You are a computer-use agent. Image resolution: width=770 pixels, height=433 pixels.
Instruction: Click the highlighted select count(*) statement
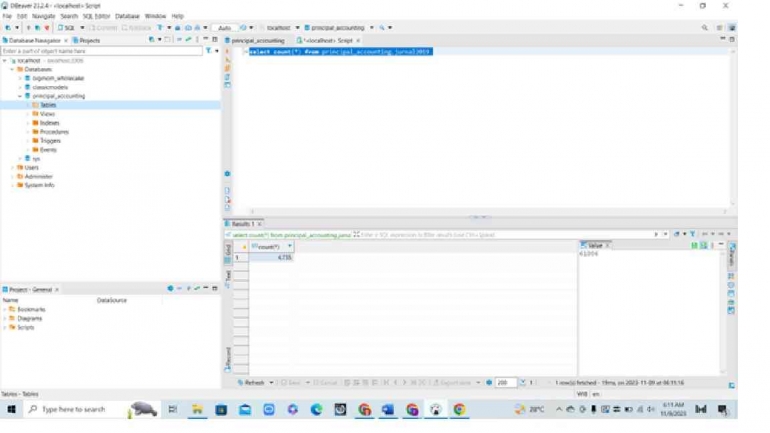(x=341, y=52)
